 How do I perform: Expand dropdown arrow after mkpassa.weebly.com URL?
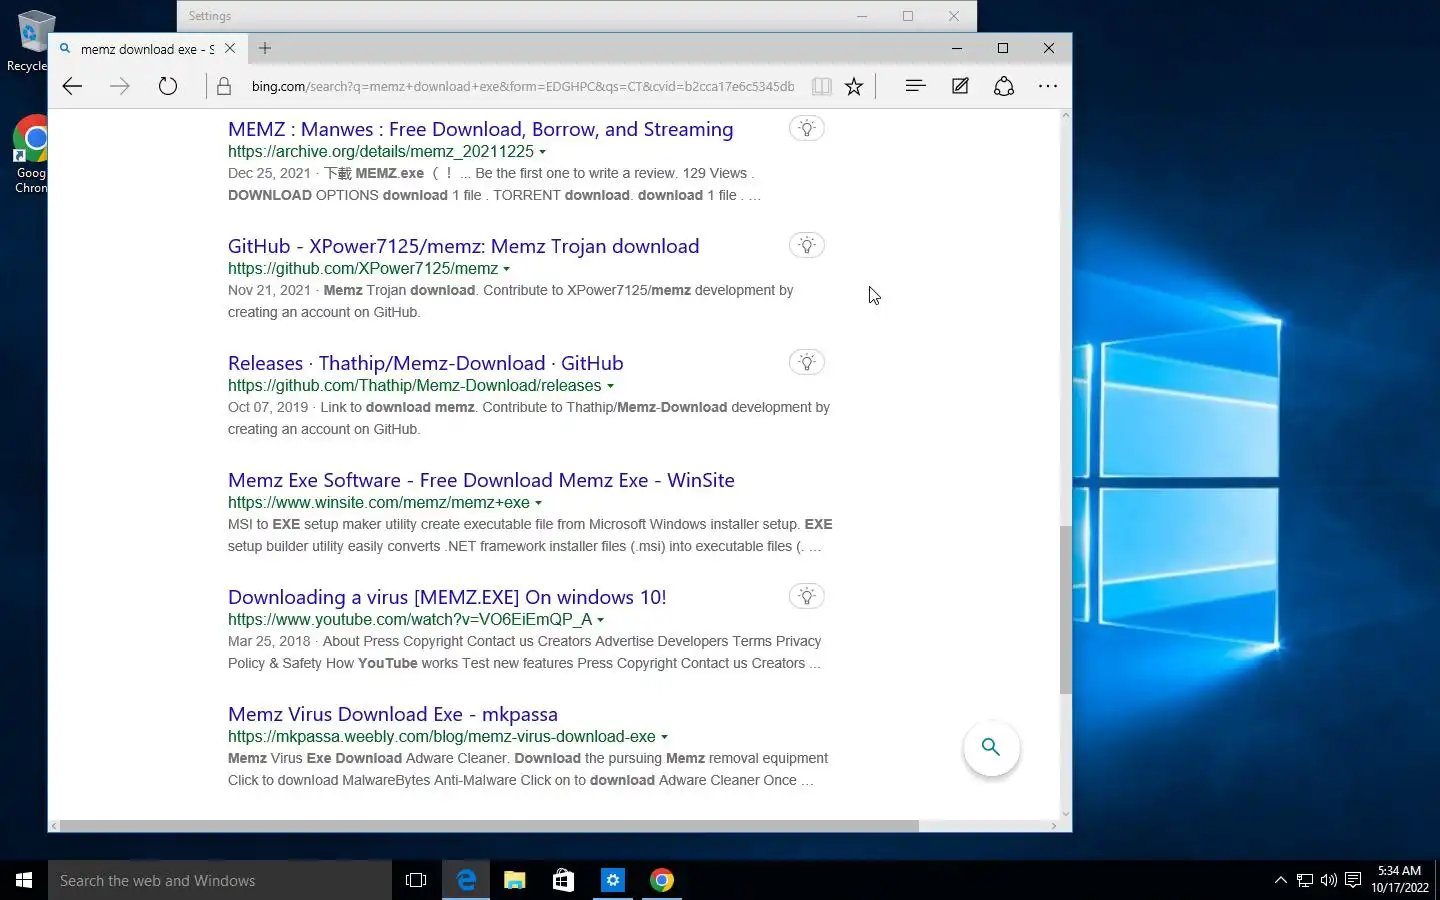coord(664,737)
